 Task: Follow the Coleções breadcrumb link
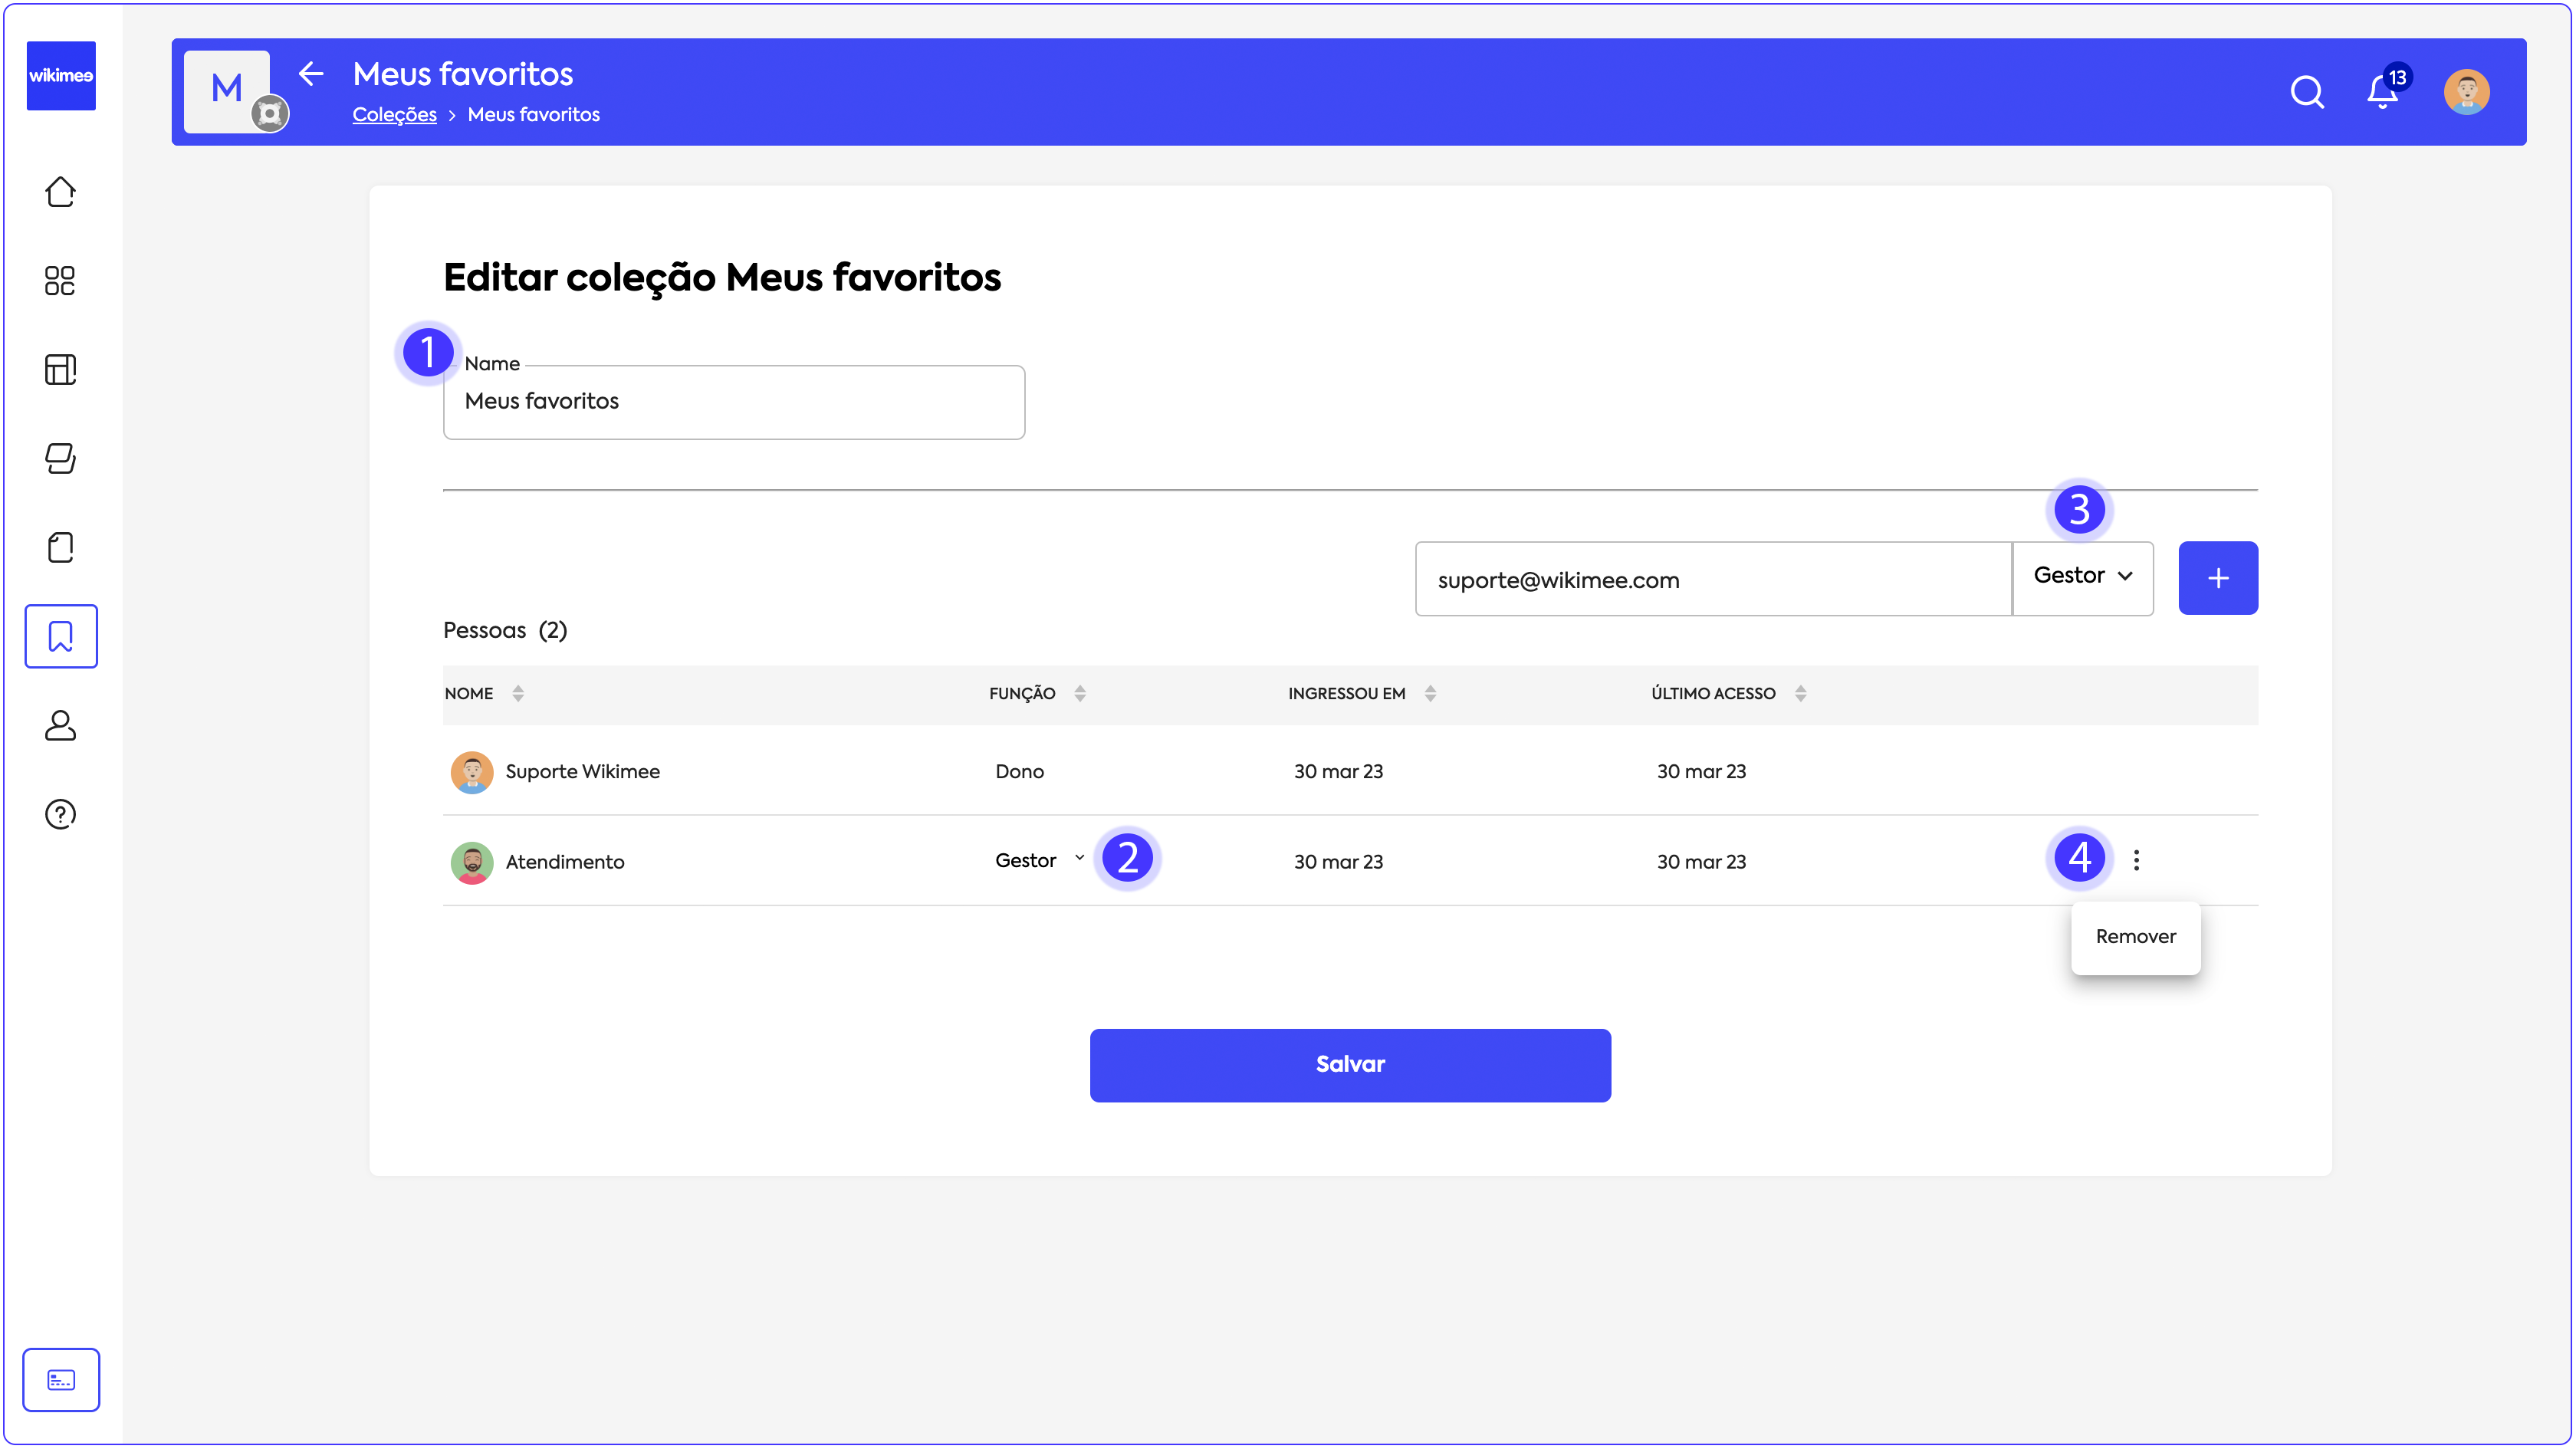click(394, 115)
